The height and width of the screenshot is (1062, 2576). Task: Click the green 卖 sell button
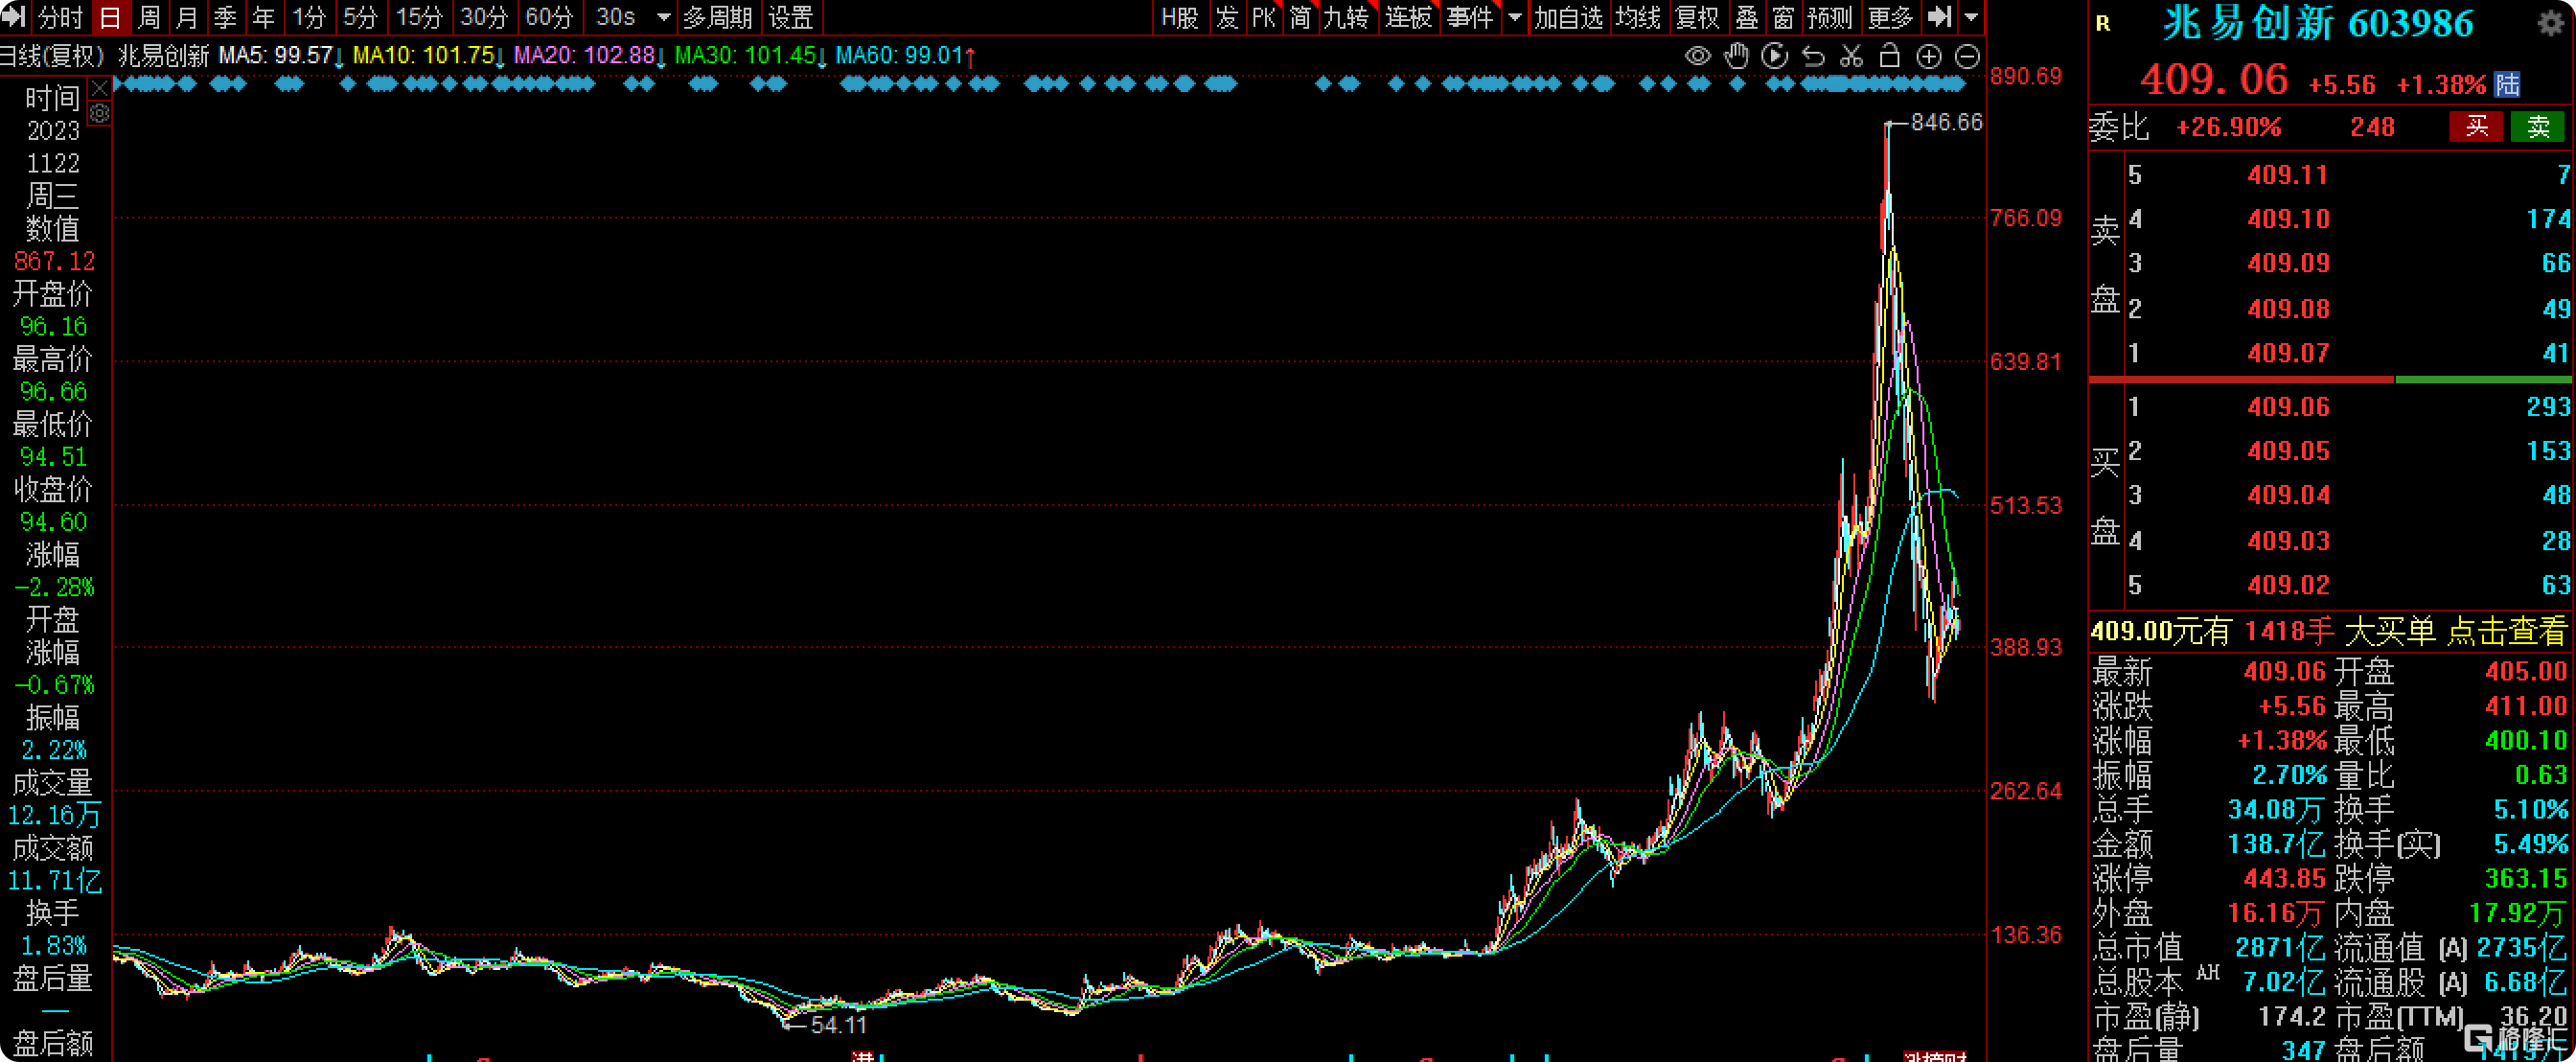click(x=2538, y=126)
